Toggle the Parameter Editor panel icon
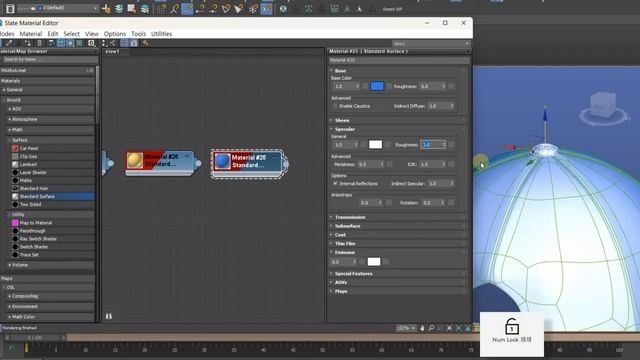This screenshot has height=360, width=640. tap(134, 43)
